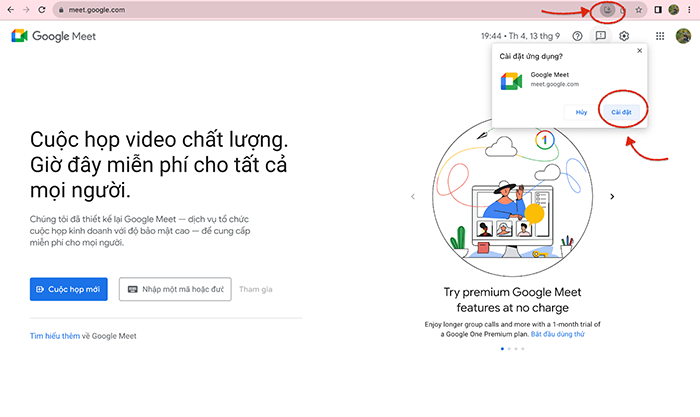Click the Try premium Google Meet features heading

coord(512,300)
